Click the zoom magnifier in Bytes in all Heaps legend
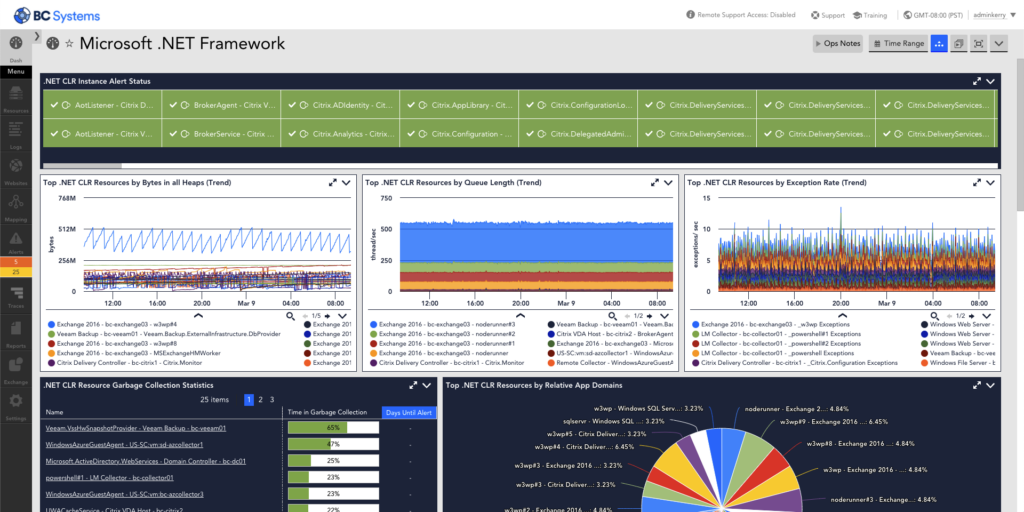This screenshot has height=512, width=1024. (x=291, y=315)
